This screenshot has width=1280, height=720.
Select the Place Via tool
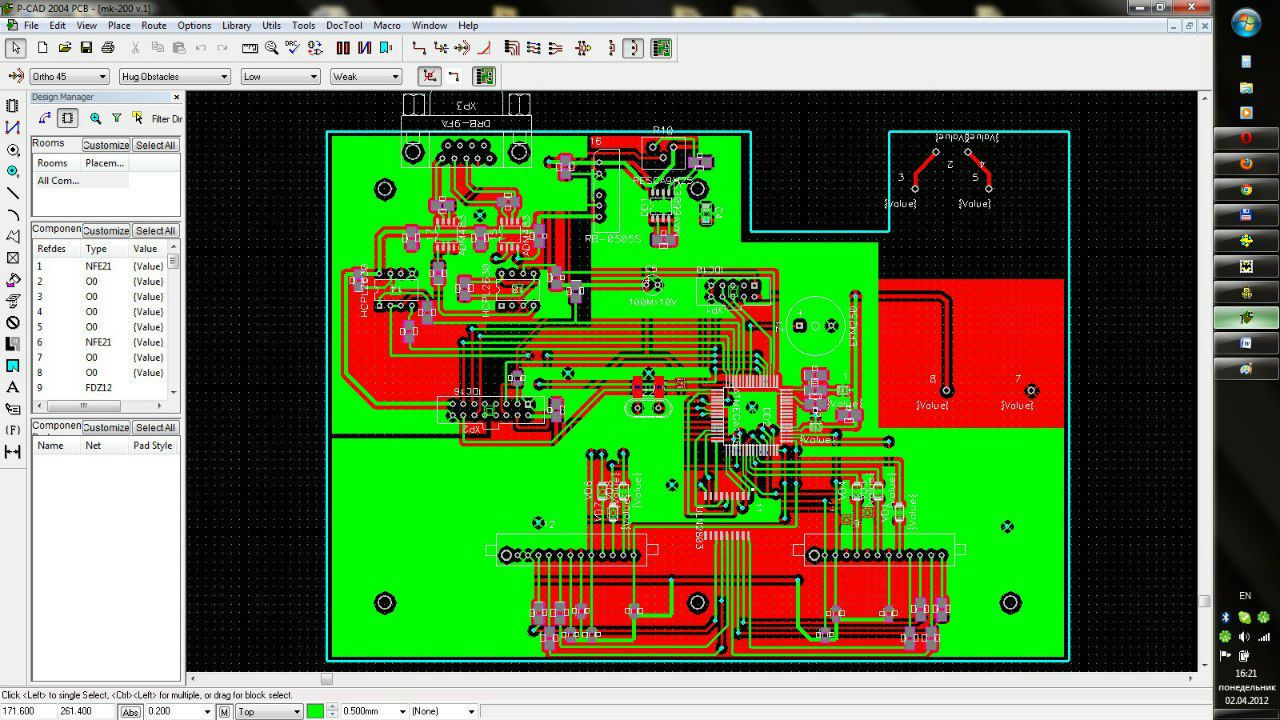(x=13, y=171)
